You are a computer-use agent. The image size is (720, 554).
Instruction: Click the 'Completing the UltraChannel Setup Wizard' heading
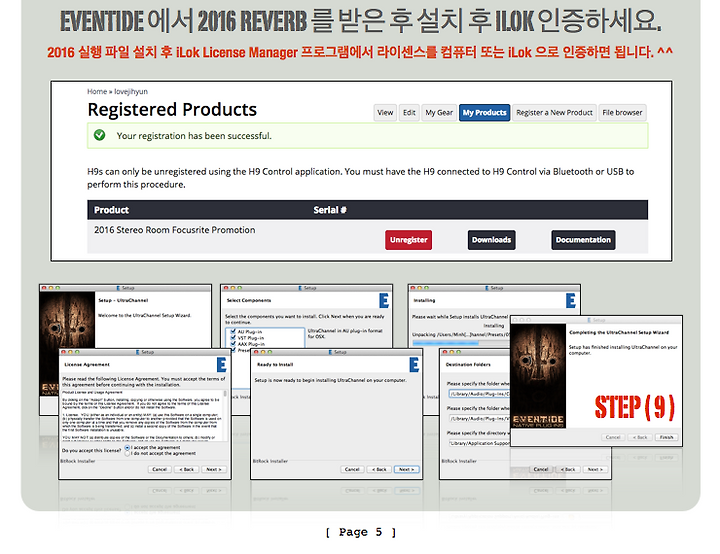619,332
